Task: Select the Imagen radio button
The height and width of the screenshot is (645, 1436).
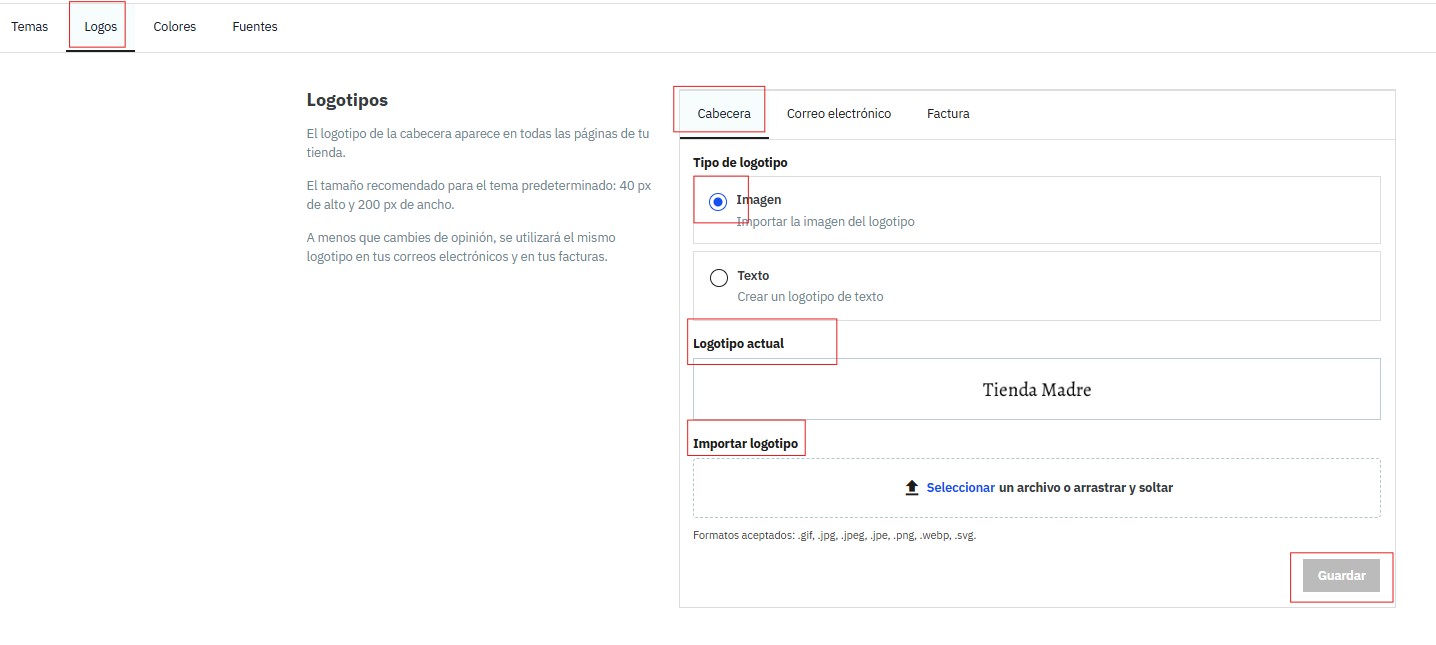Action: (718, 202)
